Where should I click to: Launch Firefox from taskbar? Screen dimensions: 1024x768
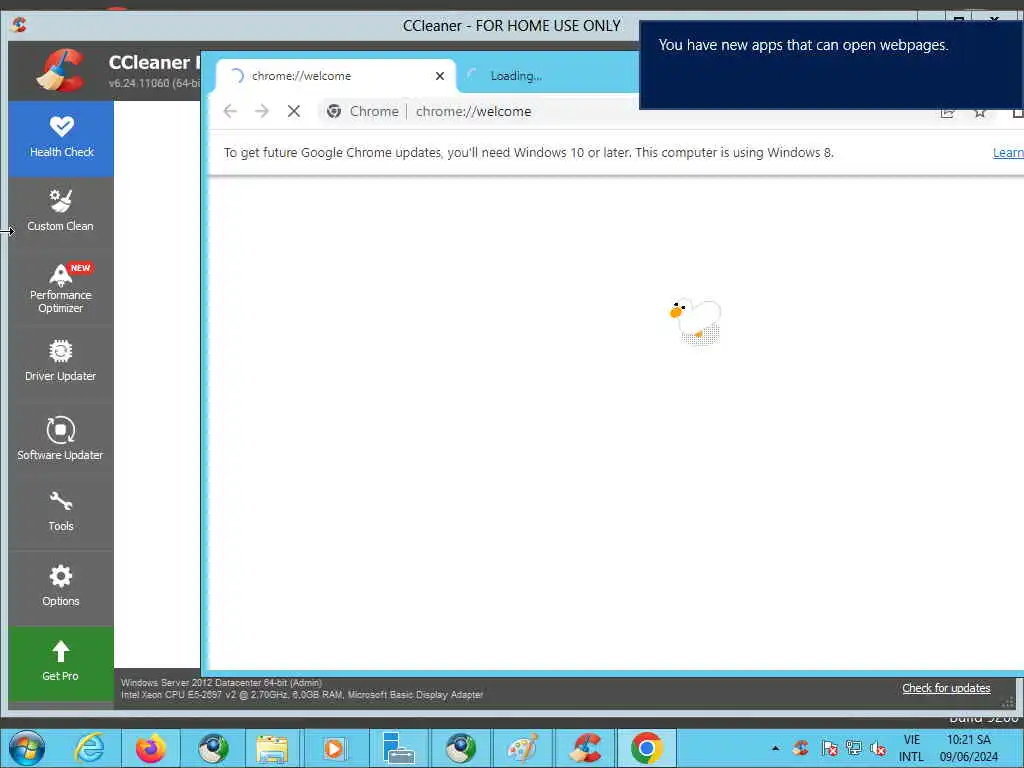151,748
